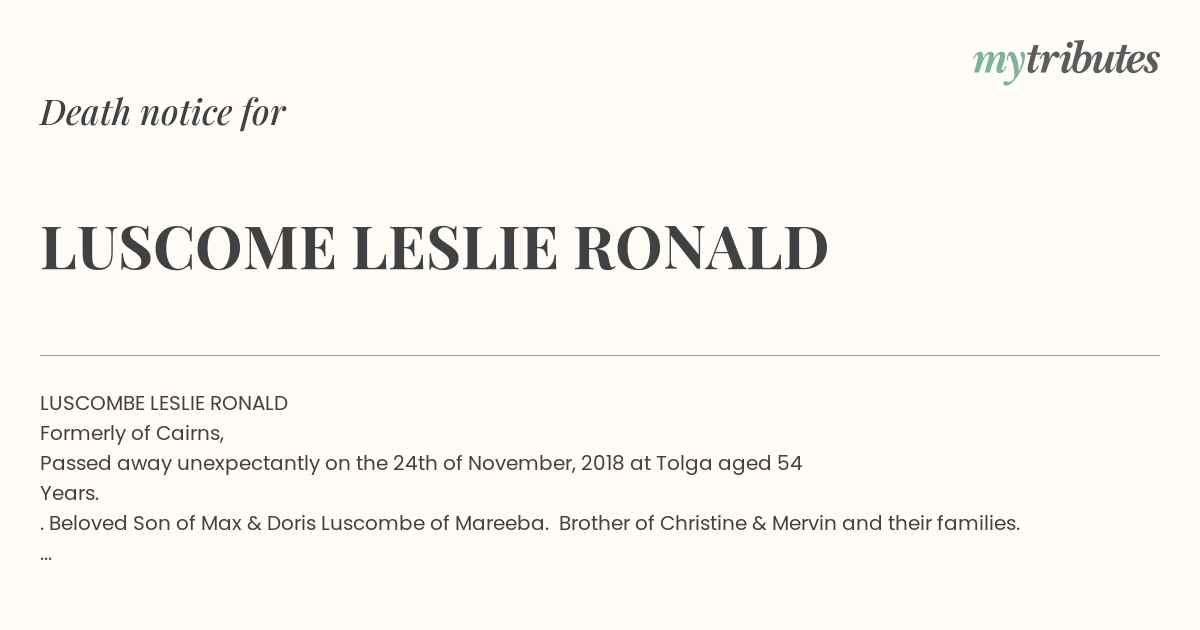The height and width of the screenshot is (630, 1200).
Task: Click the word LUSCOME in the large heading
Action: pos(188,248)
